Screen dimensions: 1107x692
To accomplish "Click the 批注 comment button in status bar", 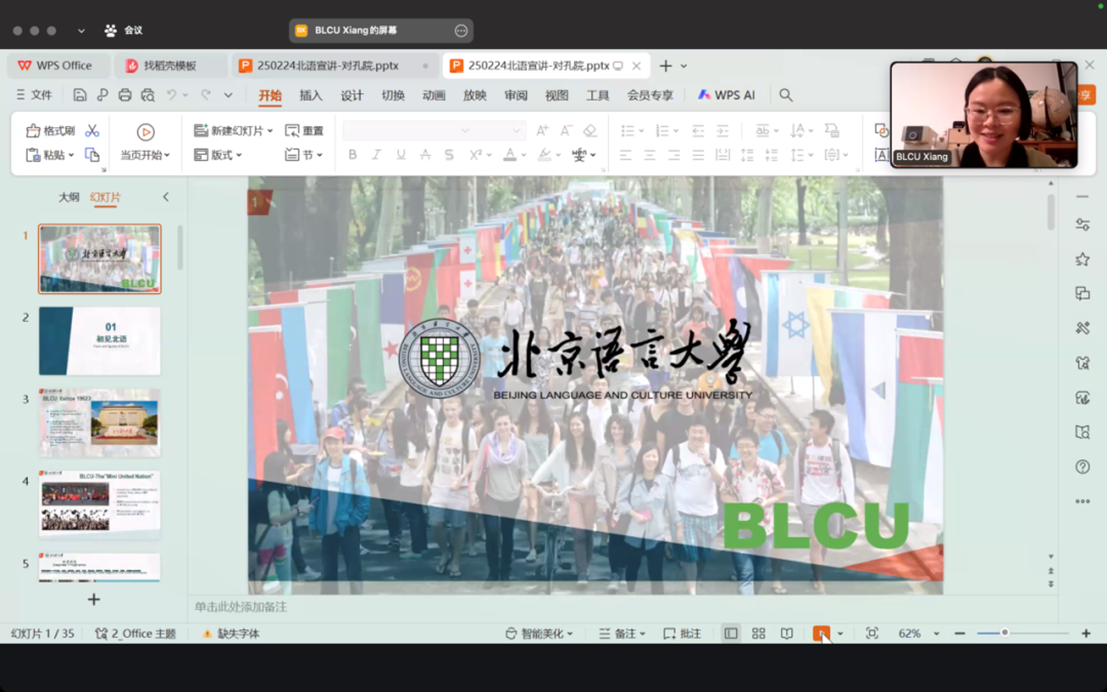I will tap(682, 633).
